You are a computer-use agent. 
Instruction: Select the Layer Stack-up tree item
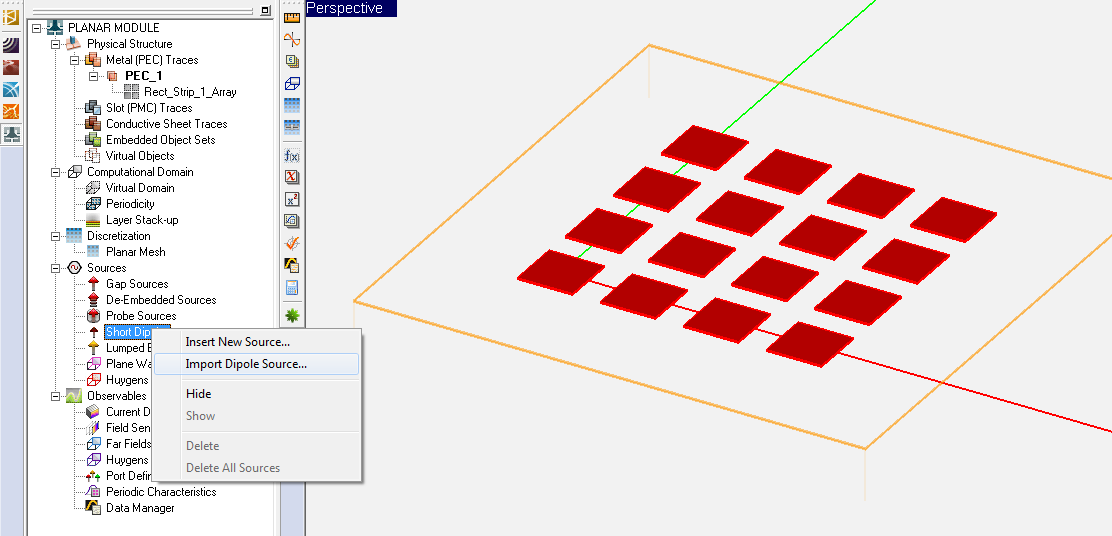[141, 220]
